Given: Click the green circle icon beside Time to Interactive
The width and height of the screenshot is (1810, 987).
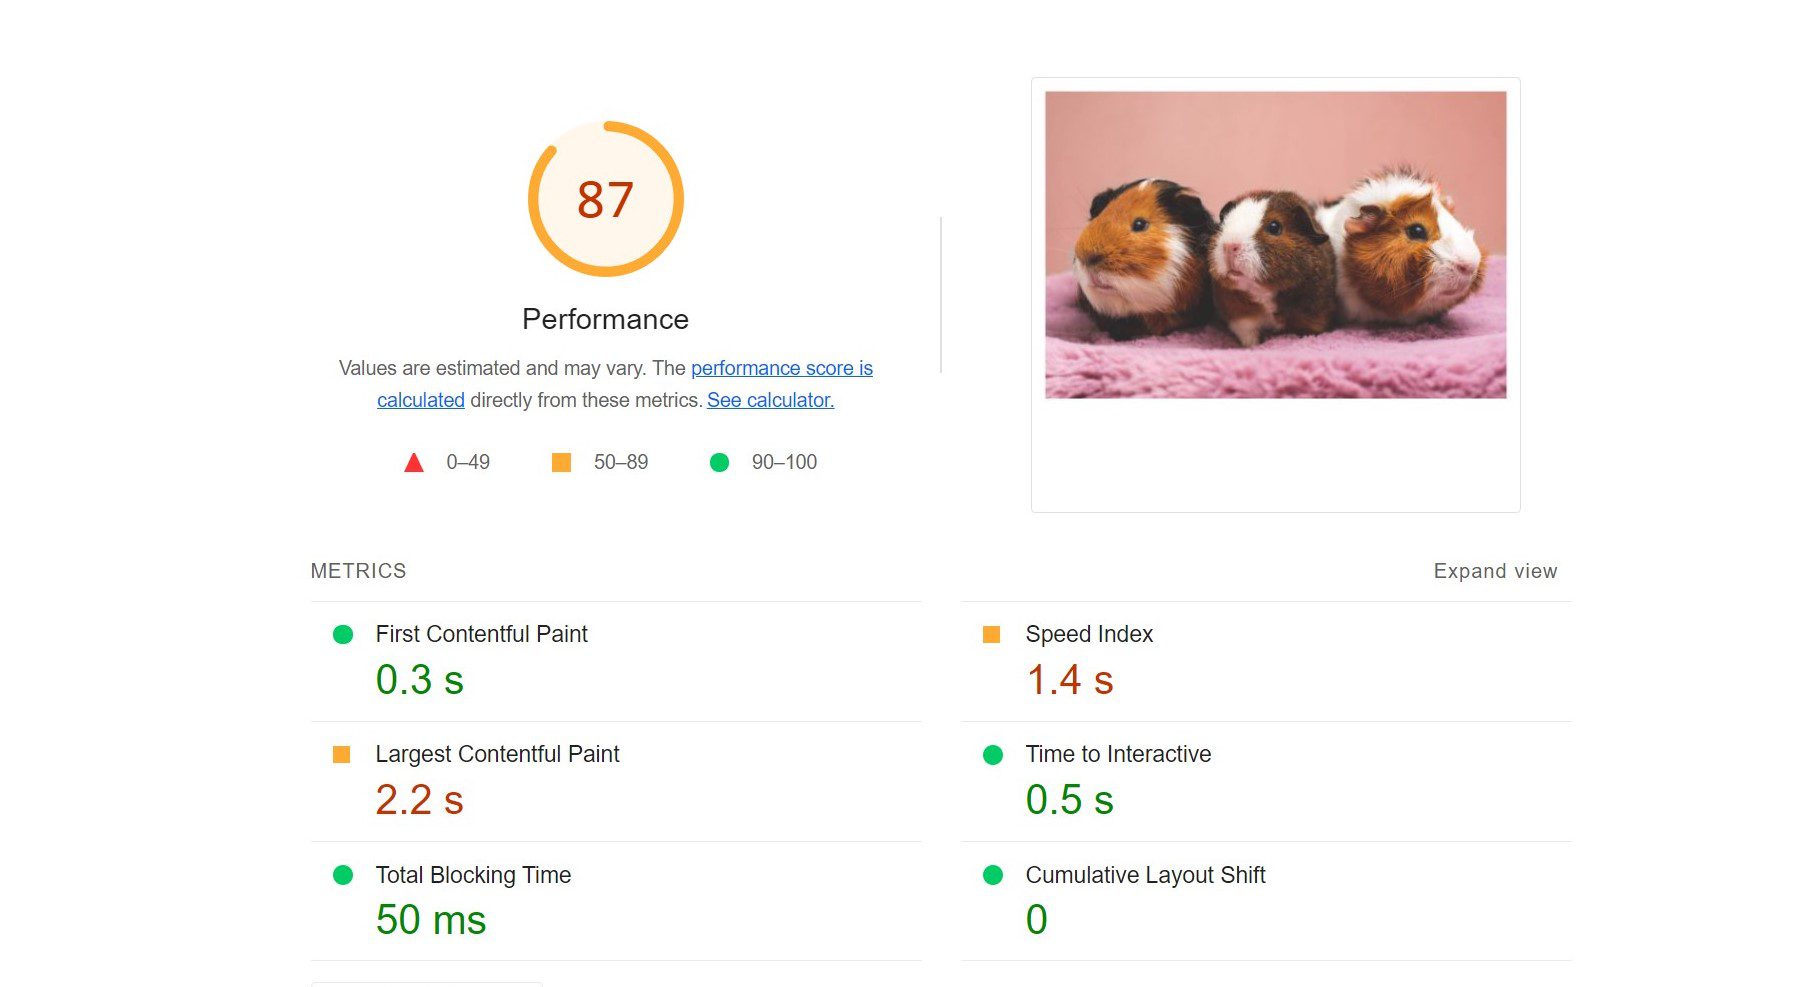Looking at the screenshot, I should tap(994, 755).
